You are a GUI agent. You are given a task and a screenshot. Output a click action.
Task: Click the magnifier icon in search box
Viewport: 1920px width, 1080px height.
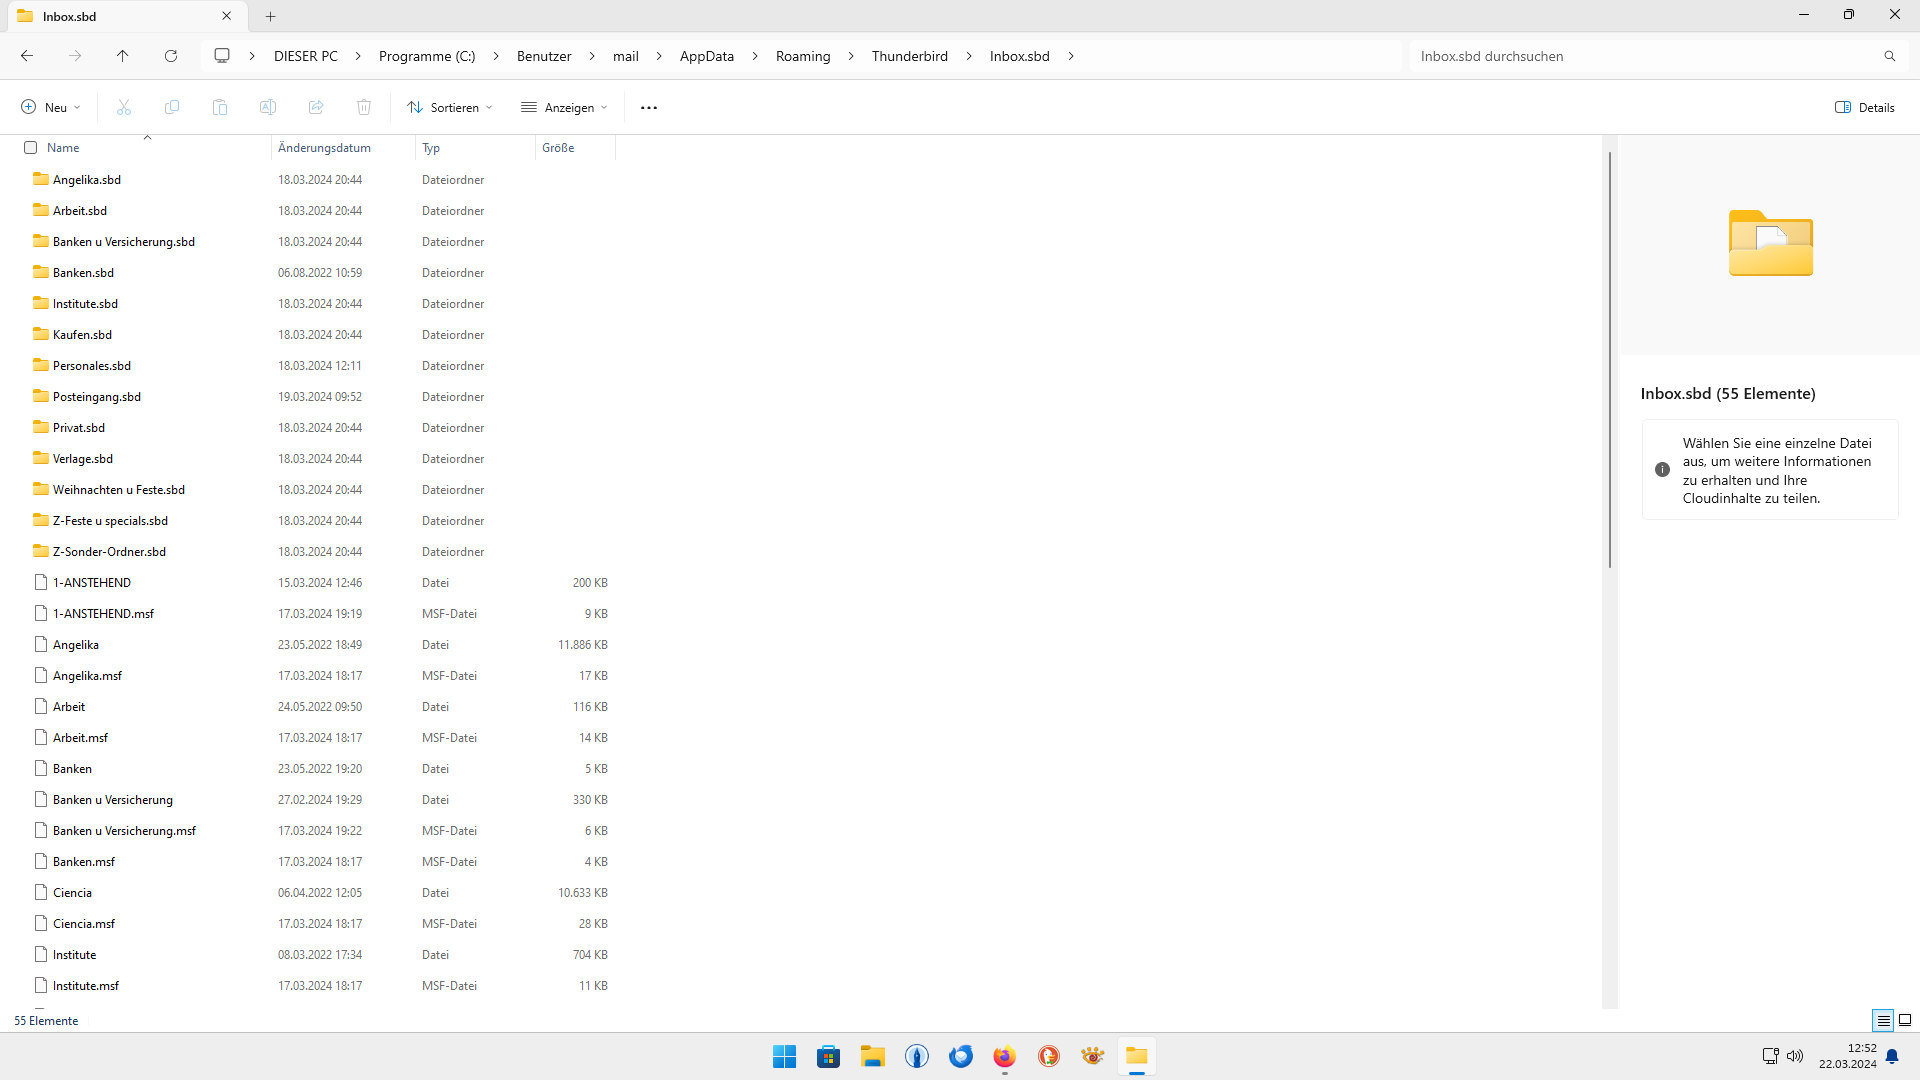click(x=1890, y=56)
